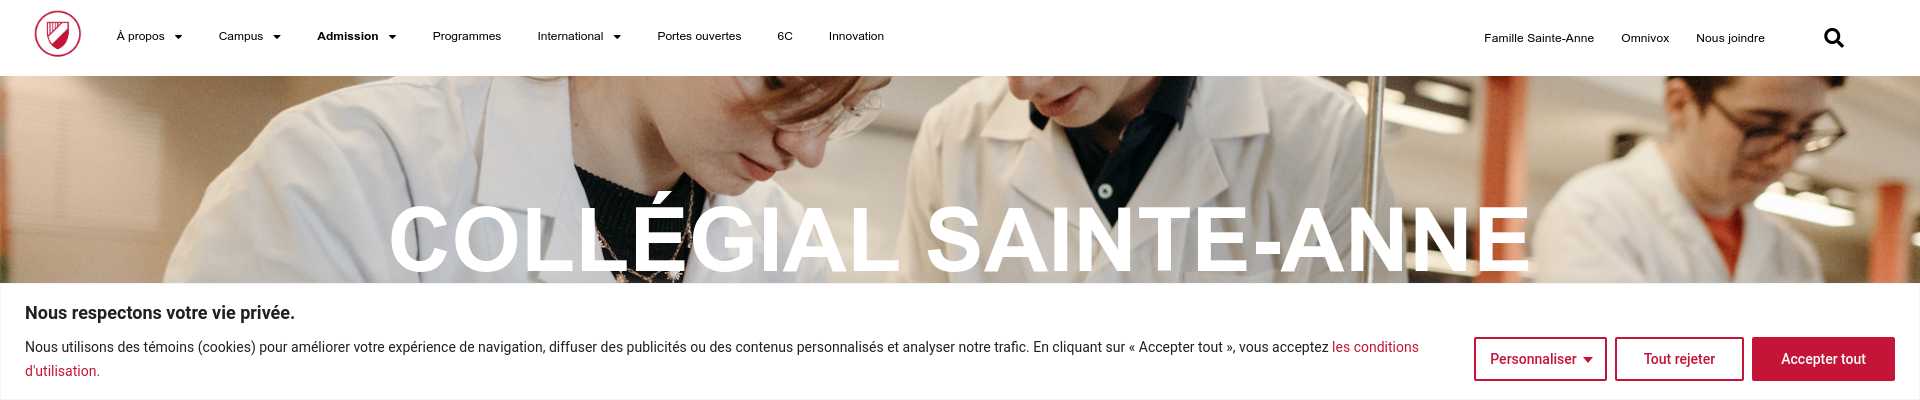The height and width of the screenshot is (400, 1920).
Task: Go to the Programmes page
Action: 467,36
